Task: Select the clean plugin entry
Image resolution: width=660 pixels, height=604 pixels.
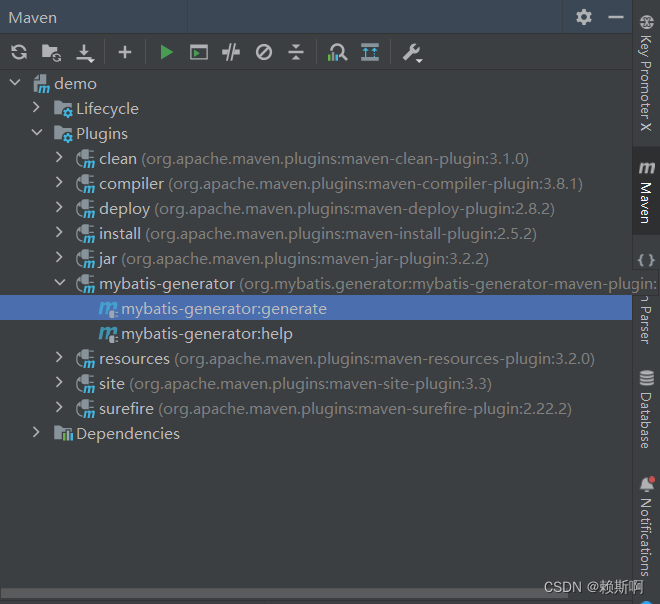Action: 316,159
